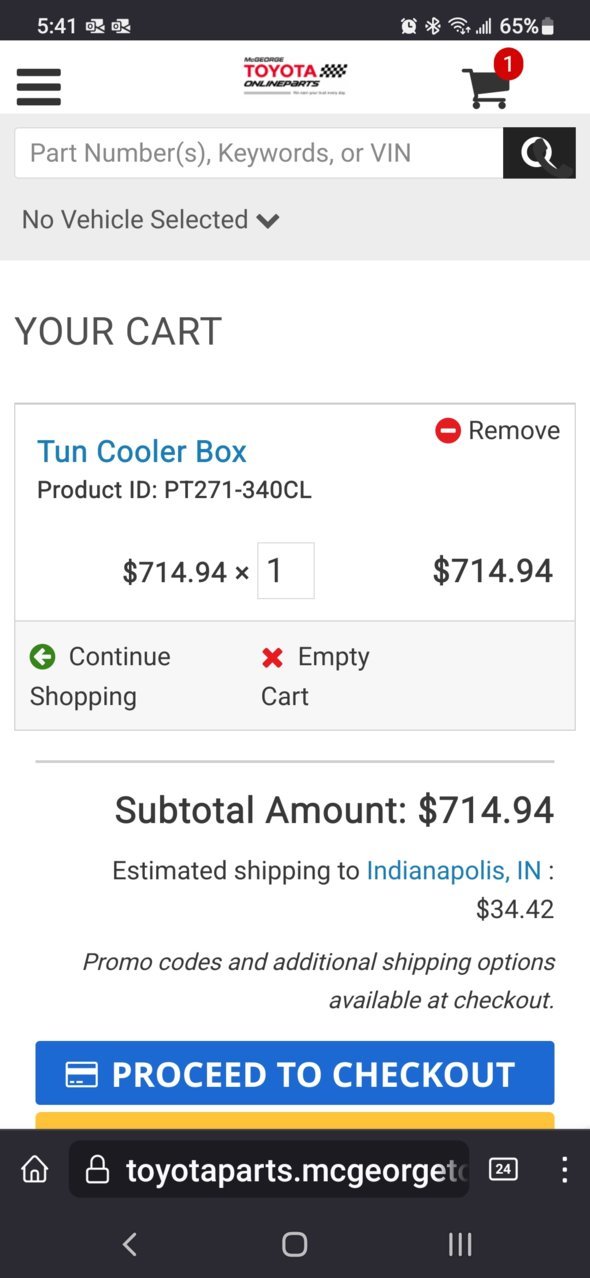Tap Android home navigation button
The width and height of the screenshot is (590, 1278).
294,1244
